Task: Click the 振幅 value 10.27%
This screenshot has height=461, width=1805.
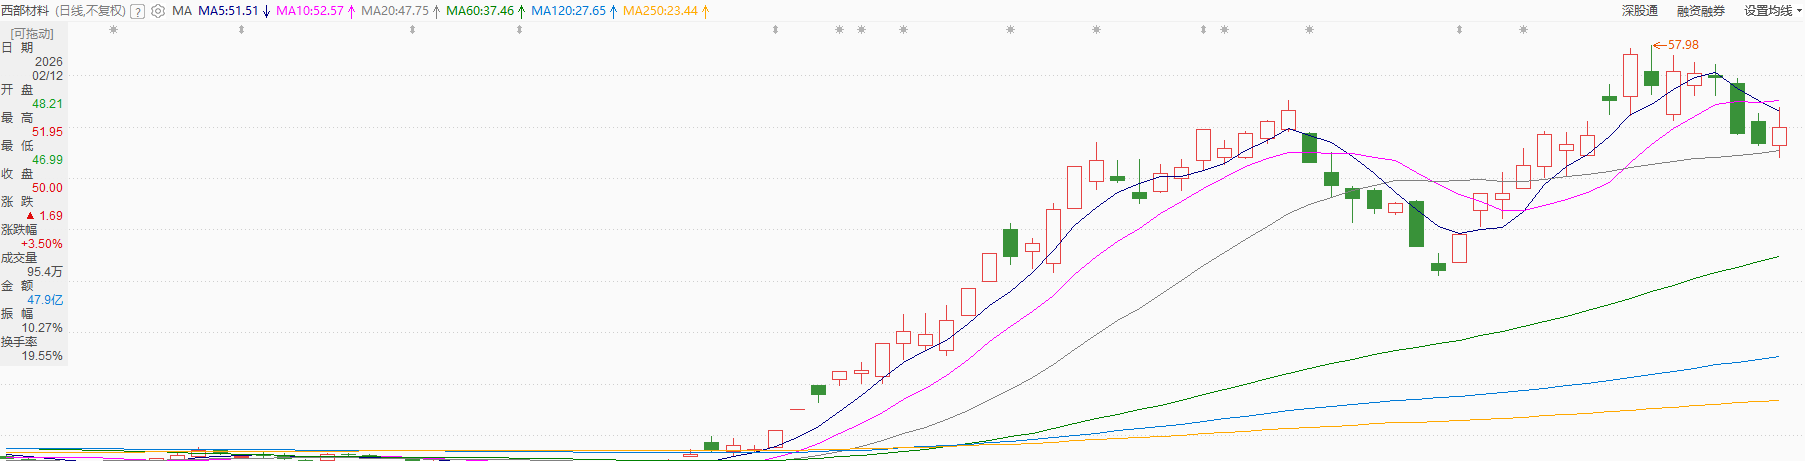Action: click(x=42, y=328)
